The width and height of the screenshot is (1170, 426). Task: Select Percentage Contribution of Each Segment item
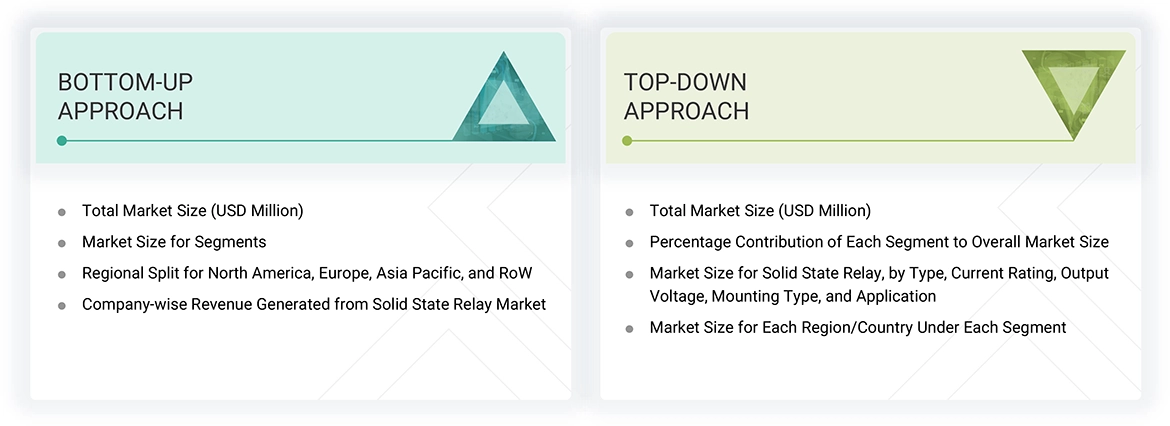[879, 242]
